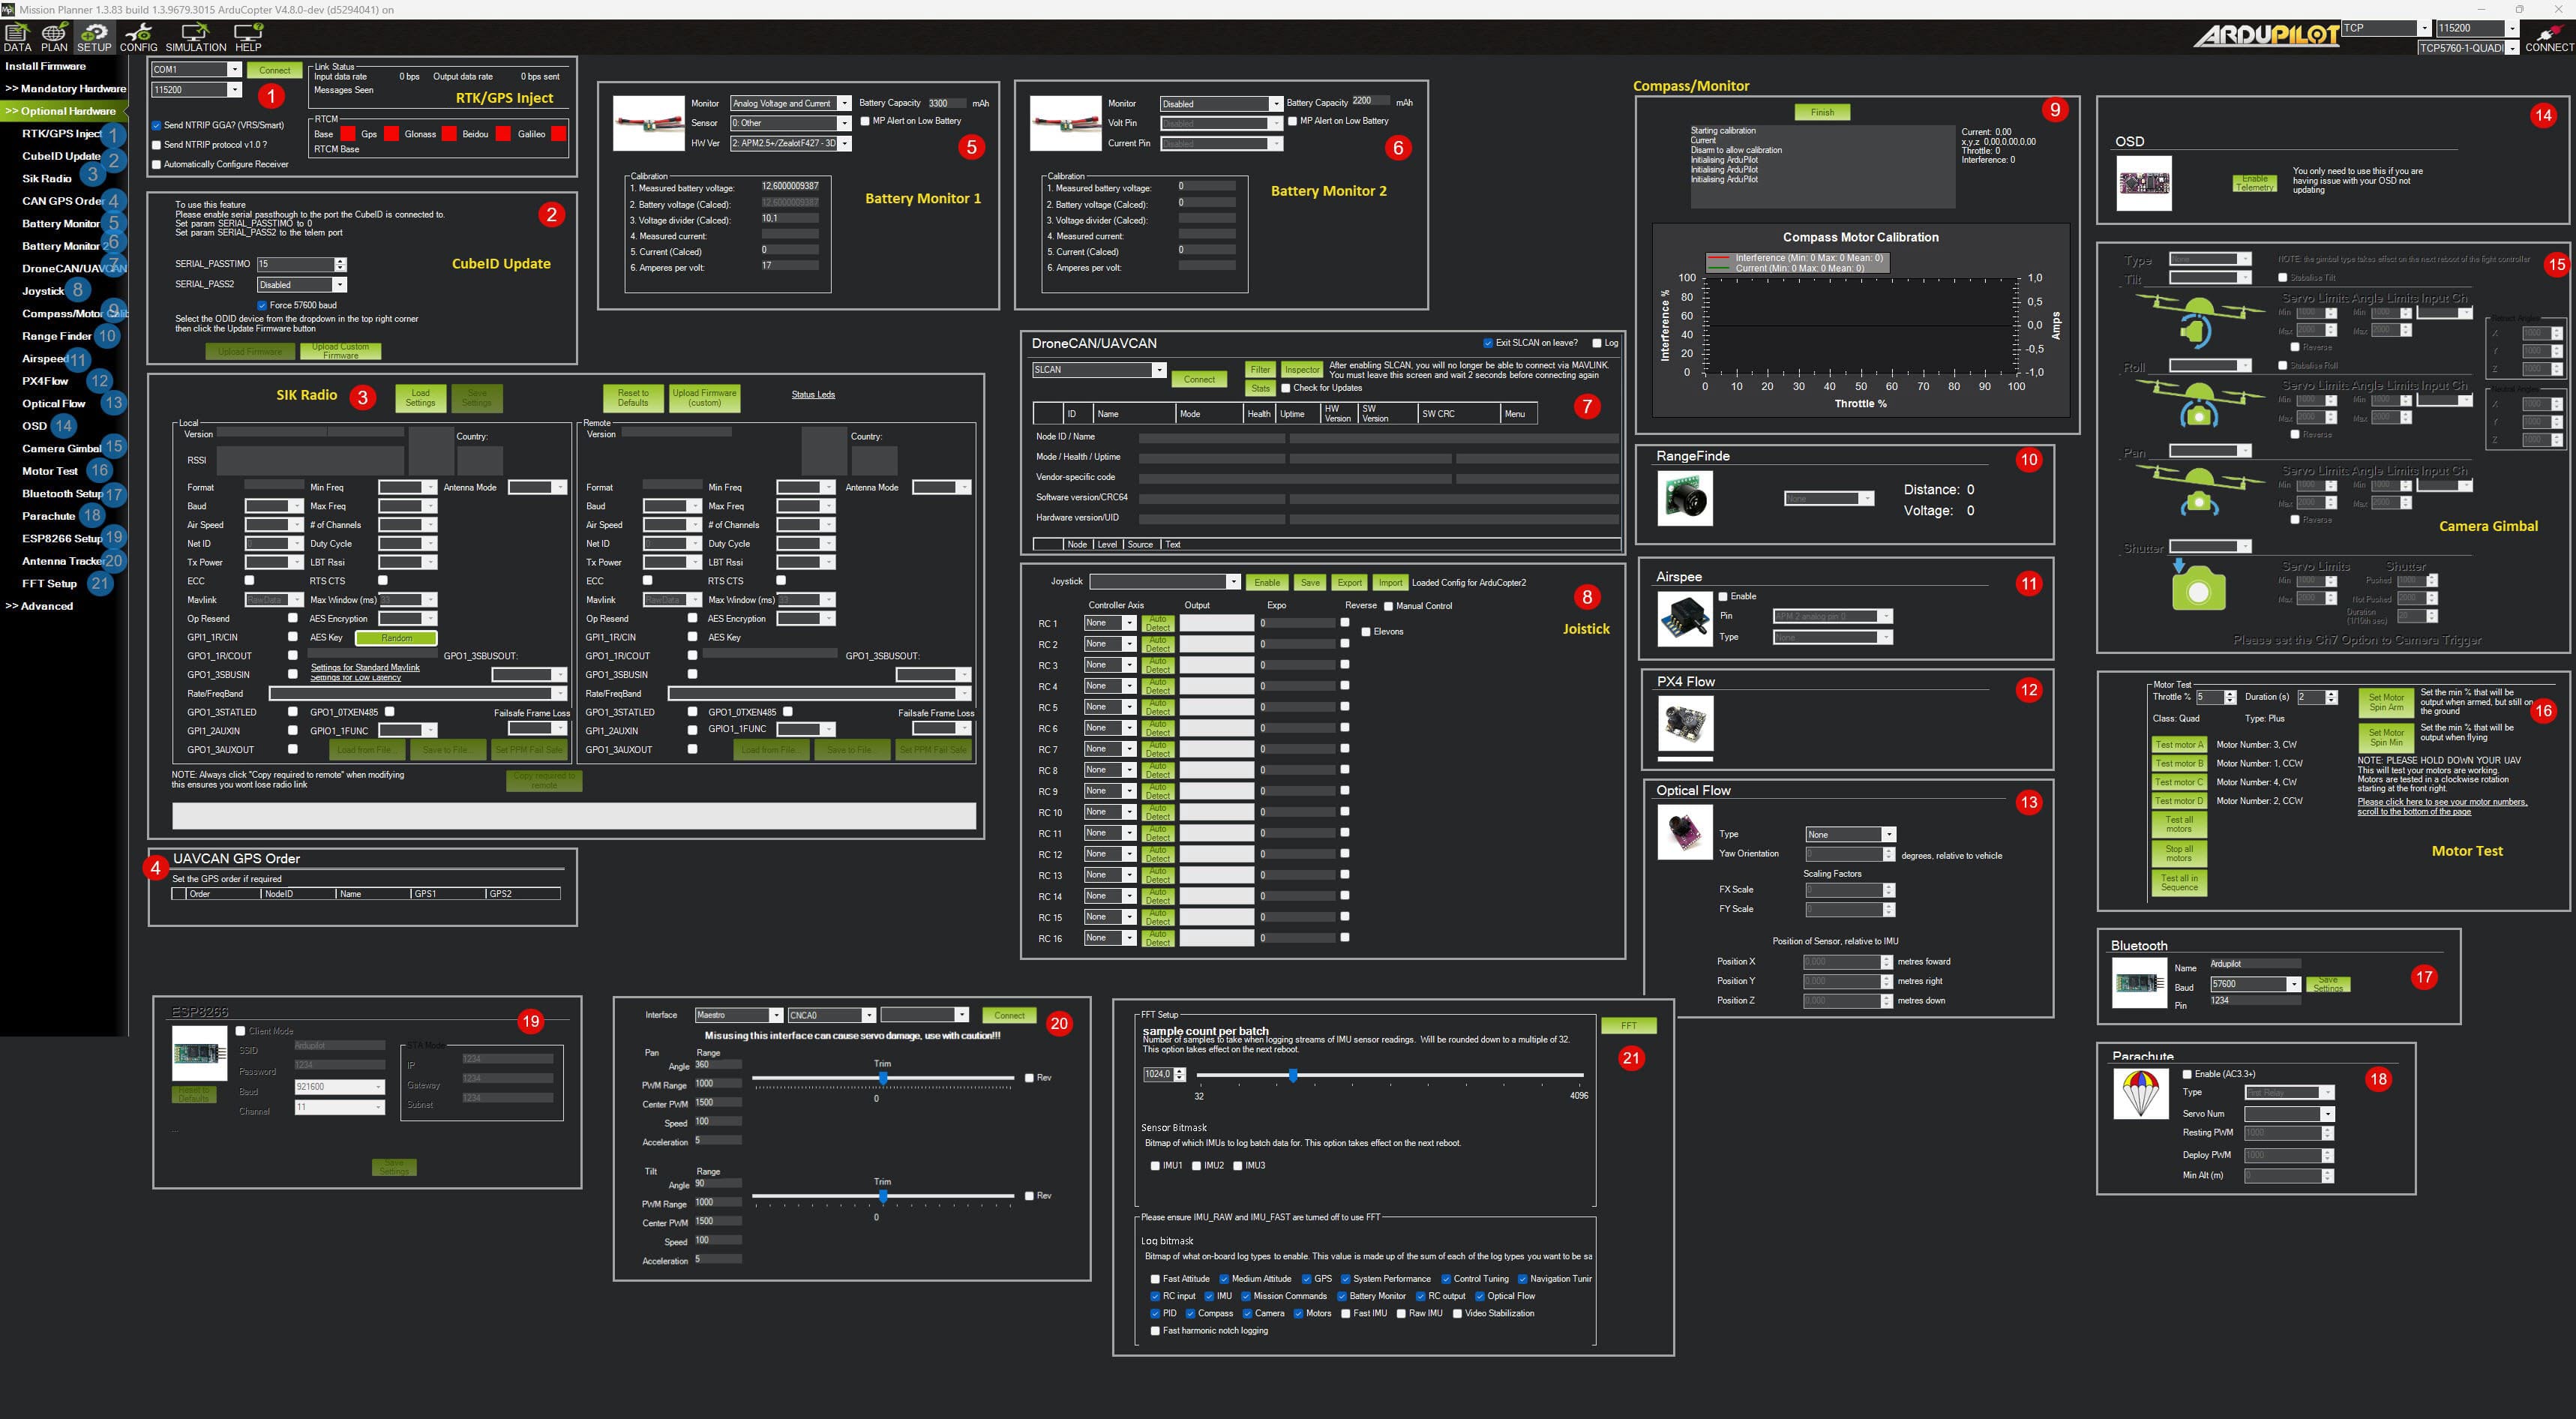Expand the Maestro interface dropdown
The width and height of the screenshot is (2576, 1419).
[738, 1015]
